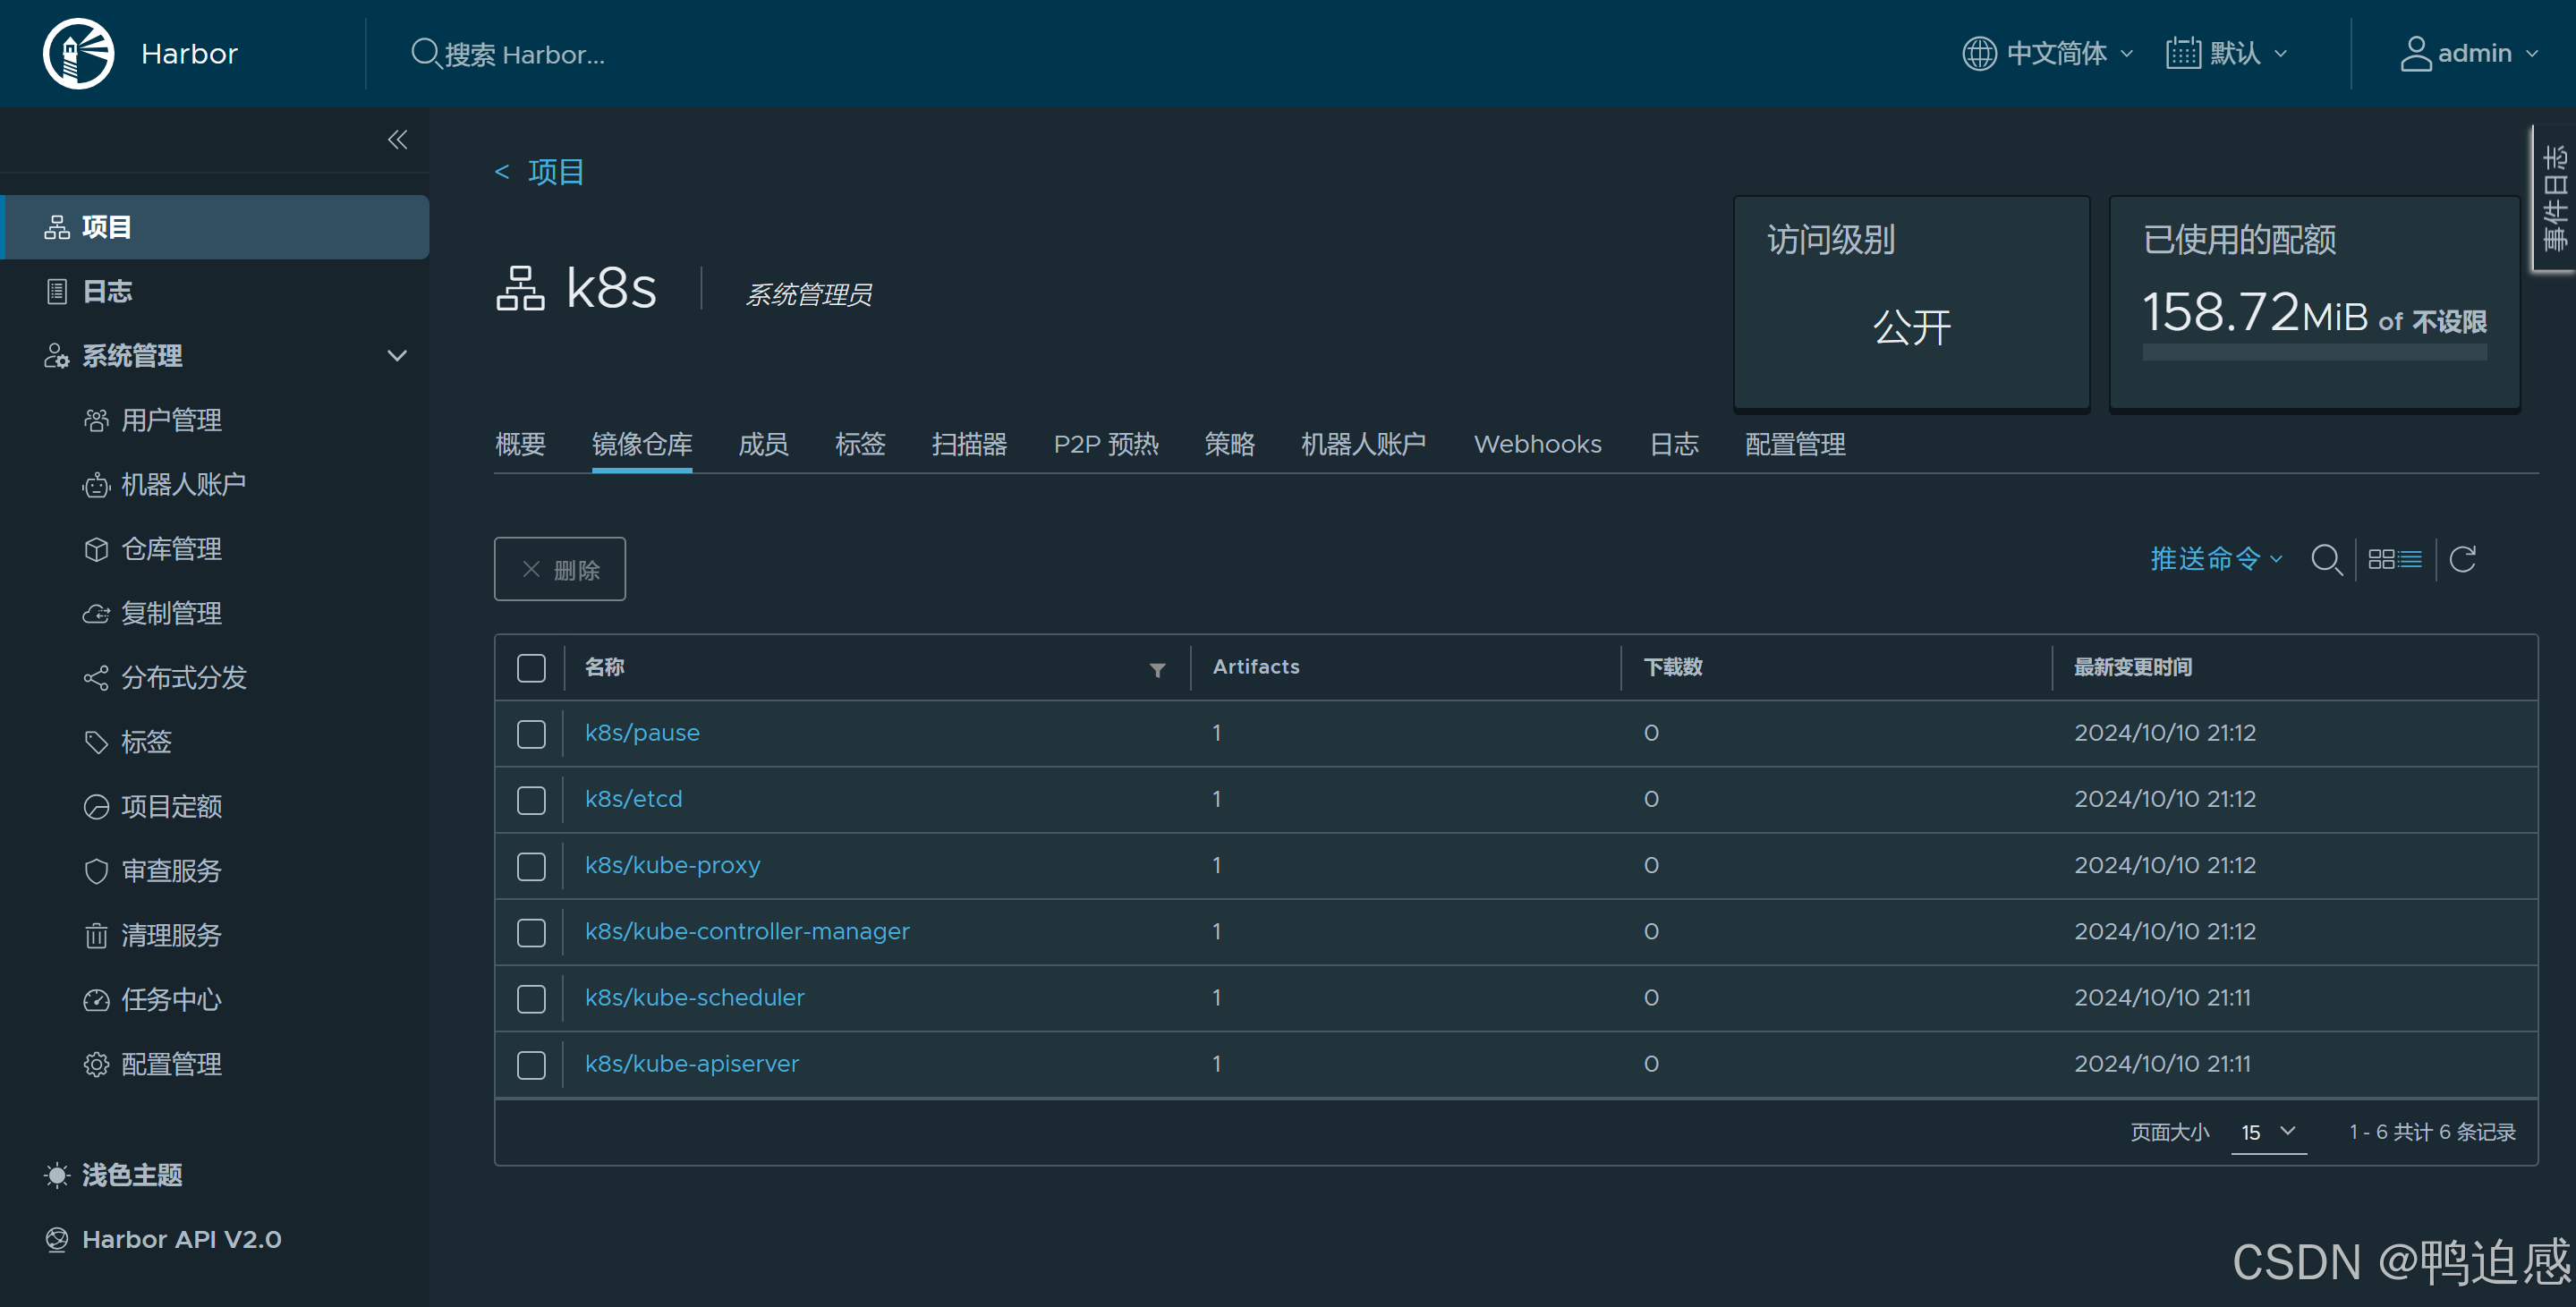Viewport: 2576px width, 1307px height.
Task: Collapse sidebar with double chevron icon
Action: coord(397,139)
